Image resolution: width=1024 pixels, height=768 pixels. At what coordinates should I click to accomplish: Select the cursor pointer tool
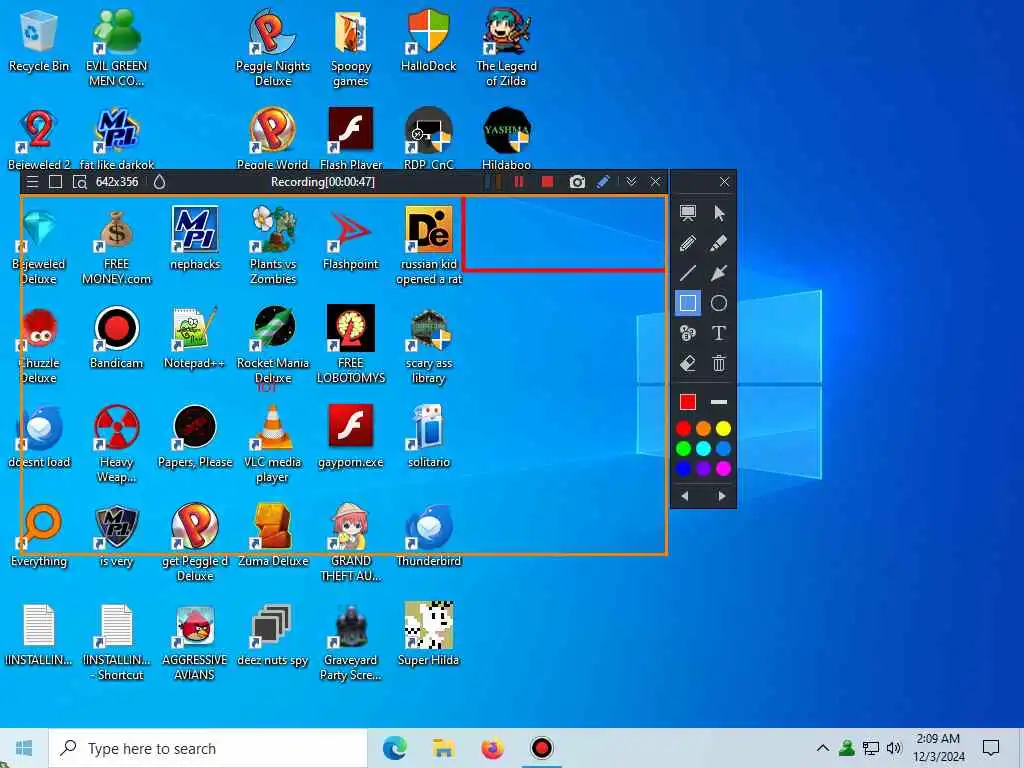[x=719, y=213]
